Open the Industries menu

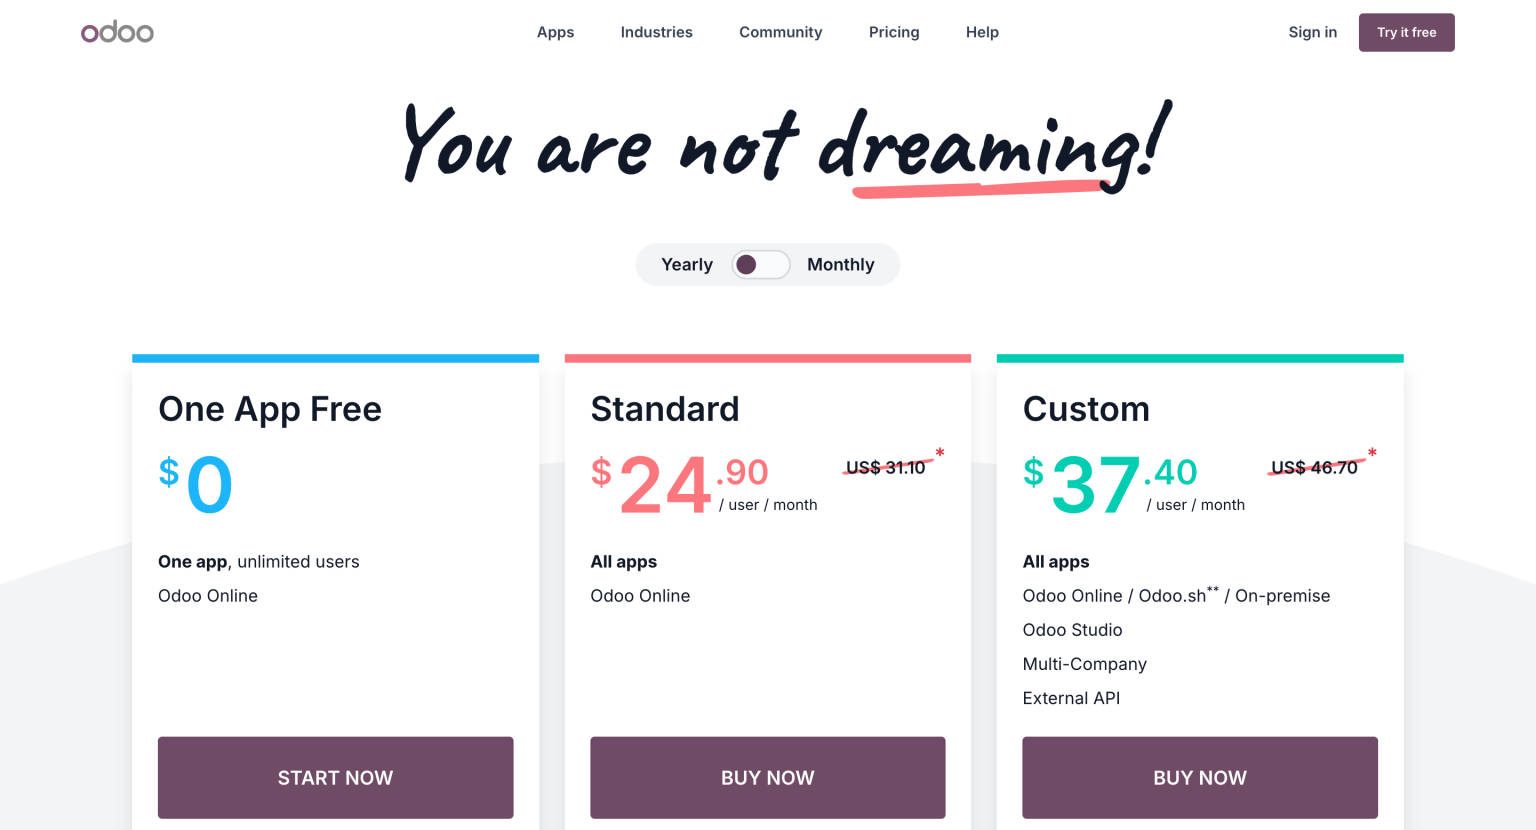[x=656, y=32]
